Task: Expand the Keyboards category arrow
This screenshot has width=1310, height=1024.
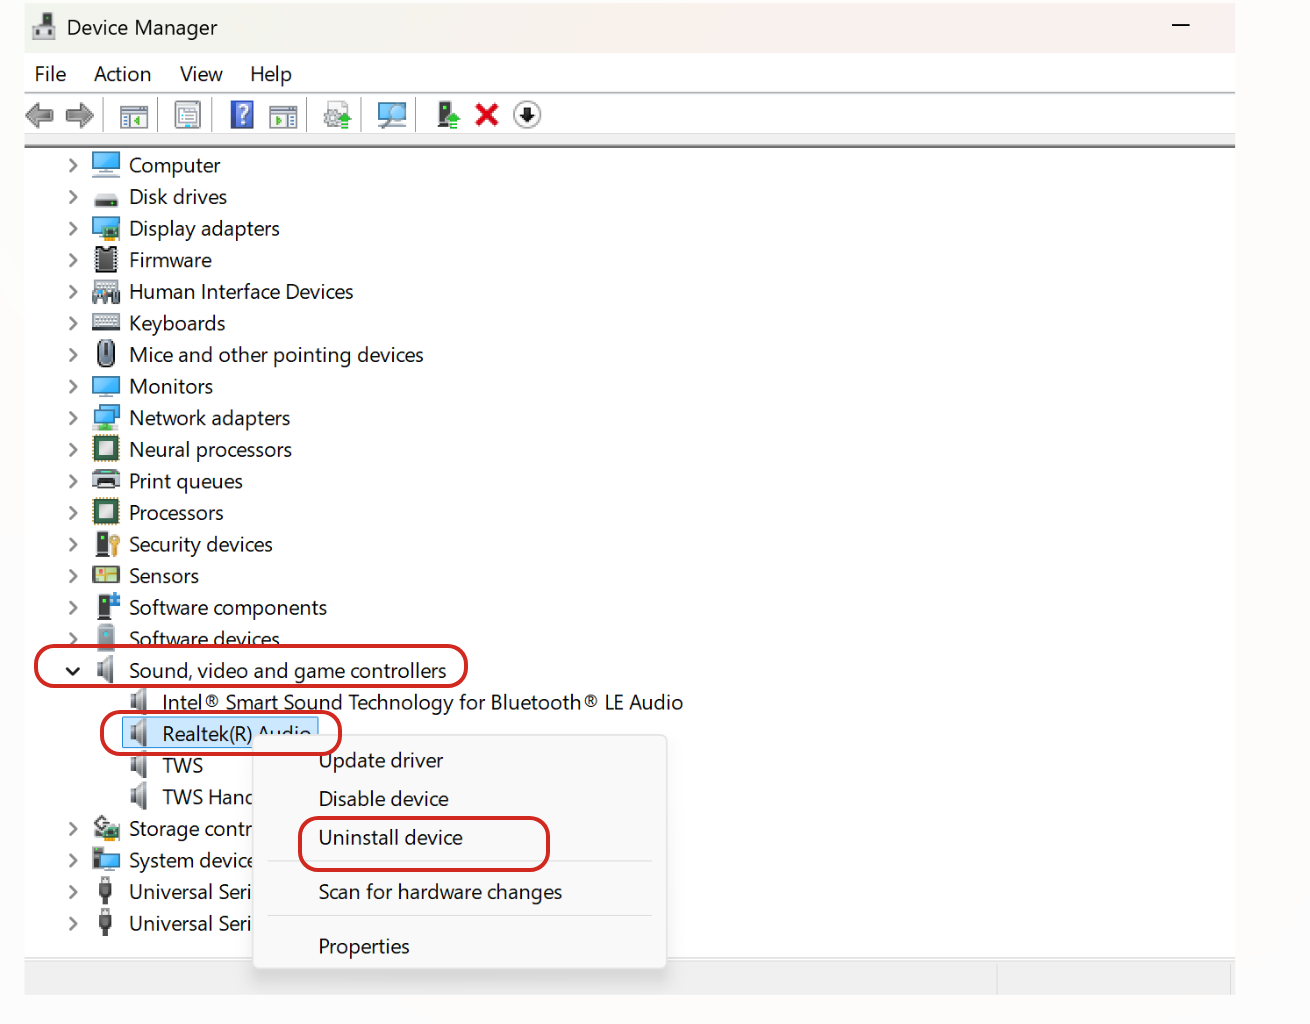Action: 73,324
